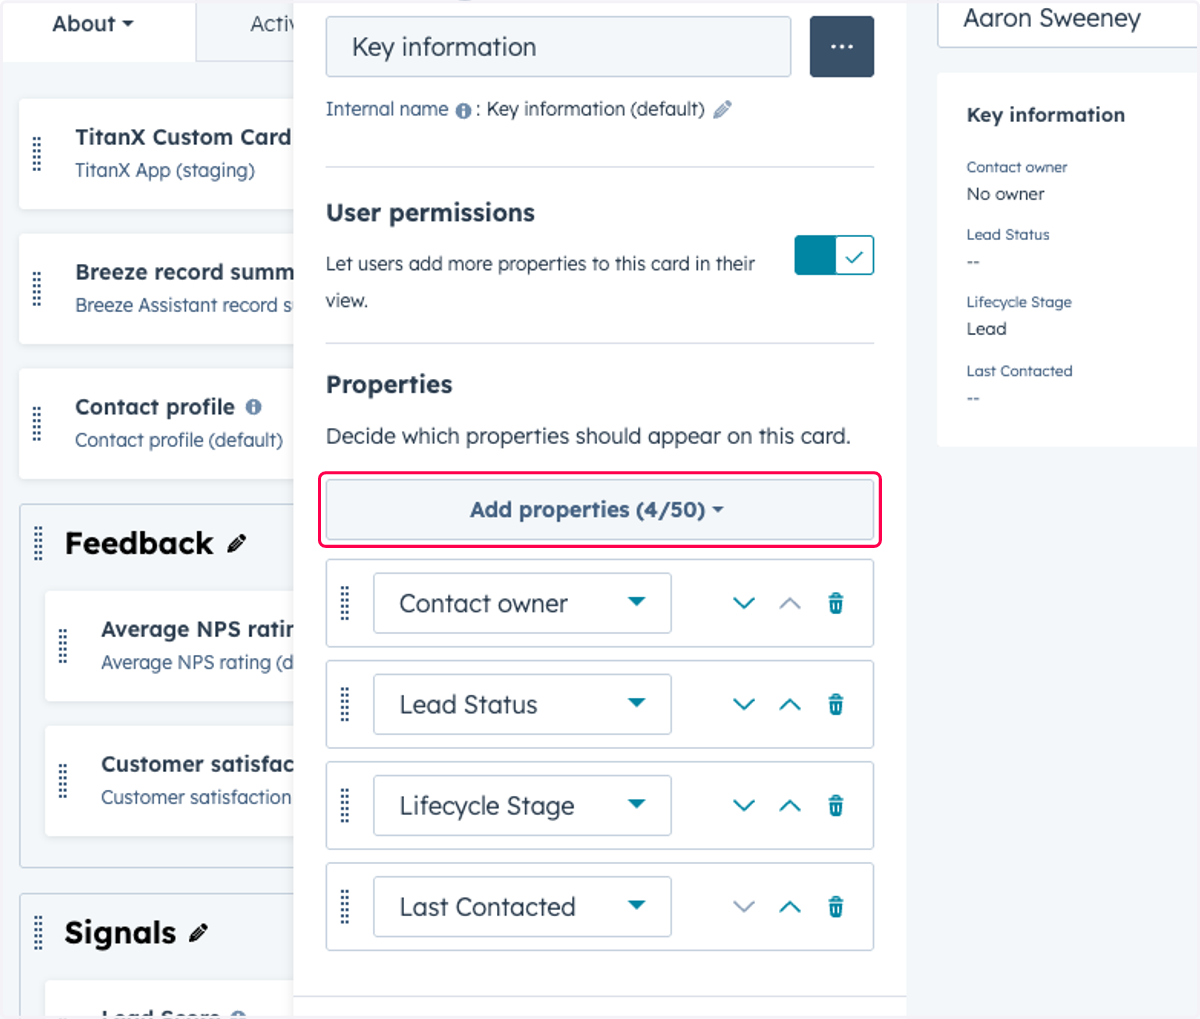
Task: Grab the Lifecycle Stage row drag handle
Action: point(346,805)
